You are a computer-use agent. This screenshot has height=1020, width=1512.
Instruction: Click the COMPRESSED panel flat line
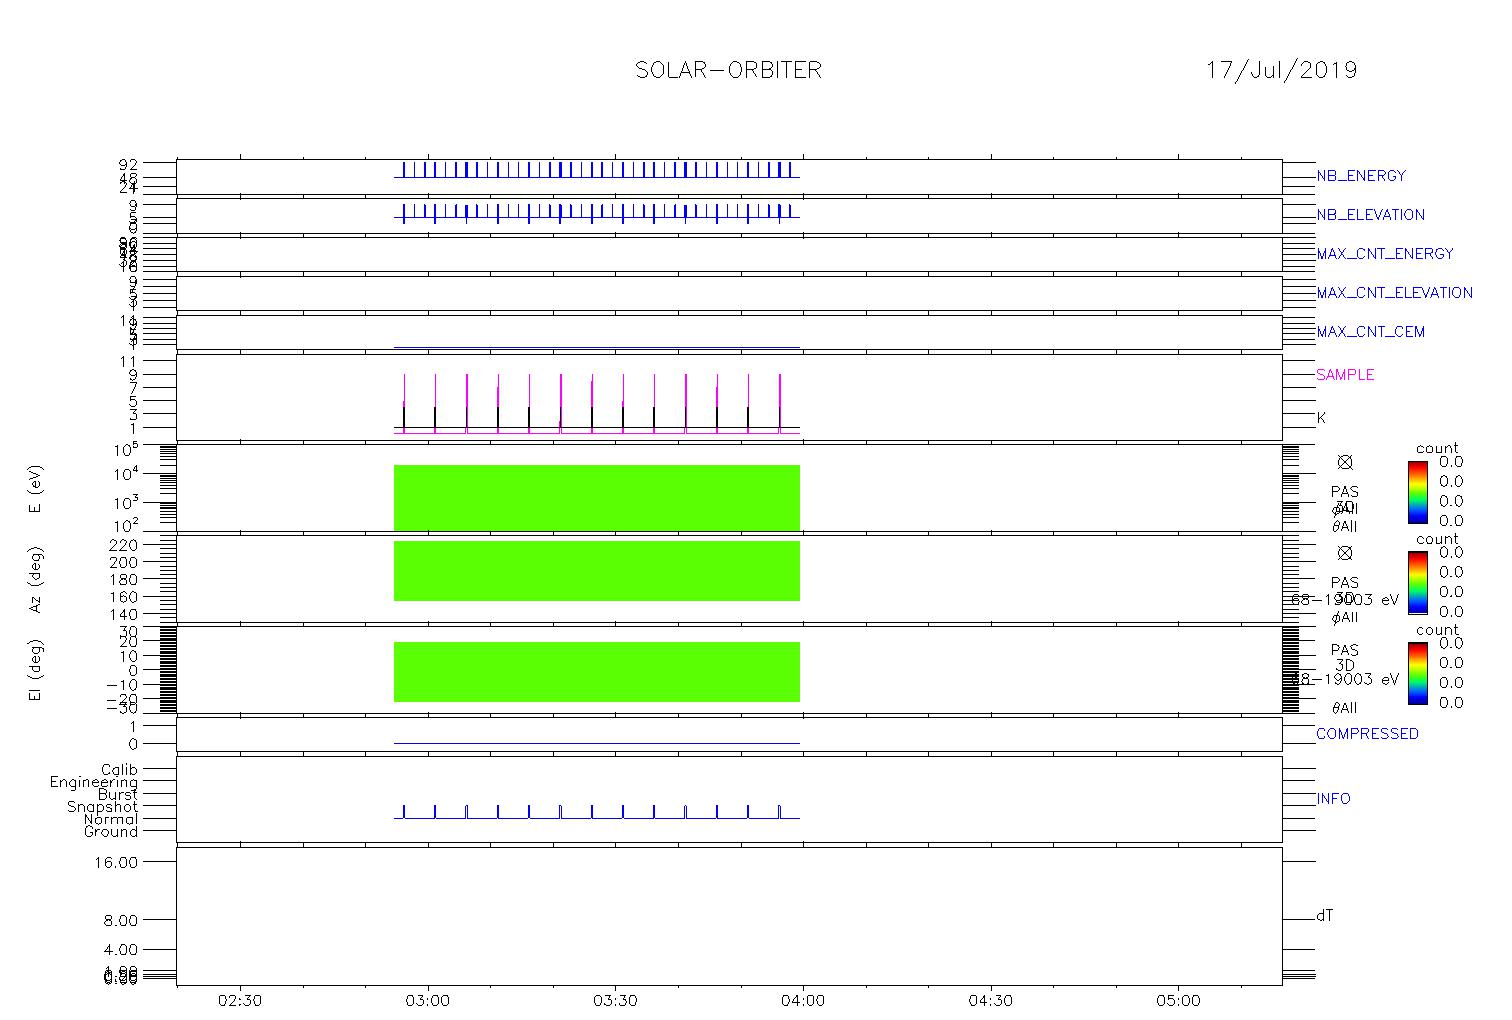click(x=597, y=743)
